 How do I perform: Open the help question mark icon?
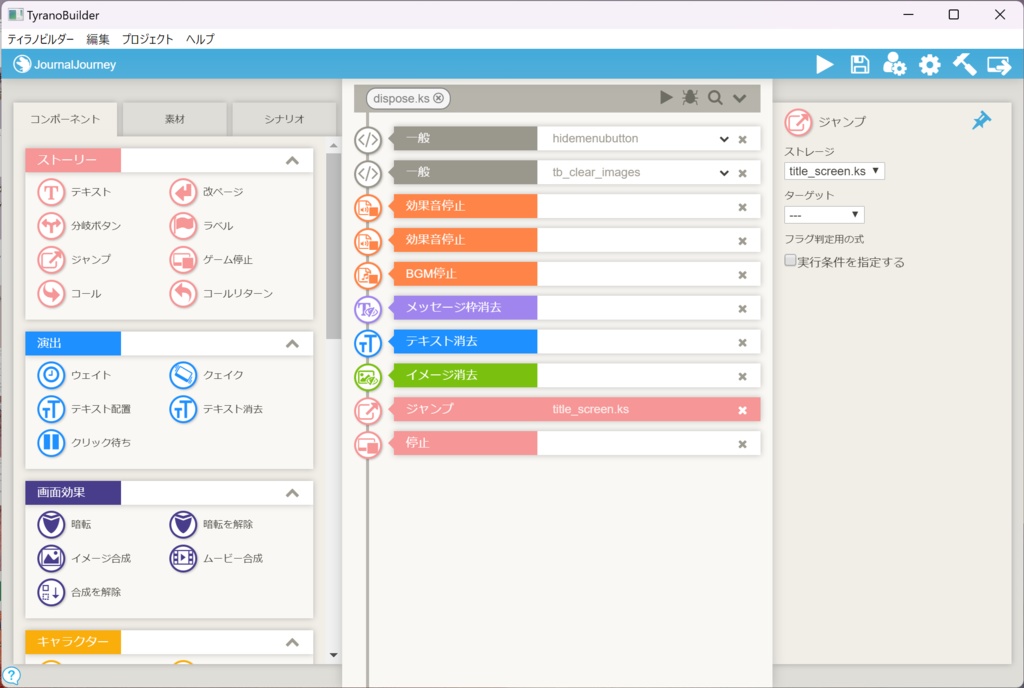12,676
